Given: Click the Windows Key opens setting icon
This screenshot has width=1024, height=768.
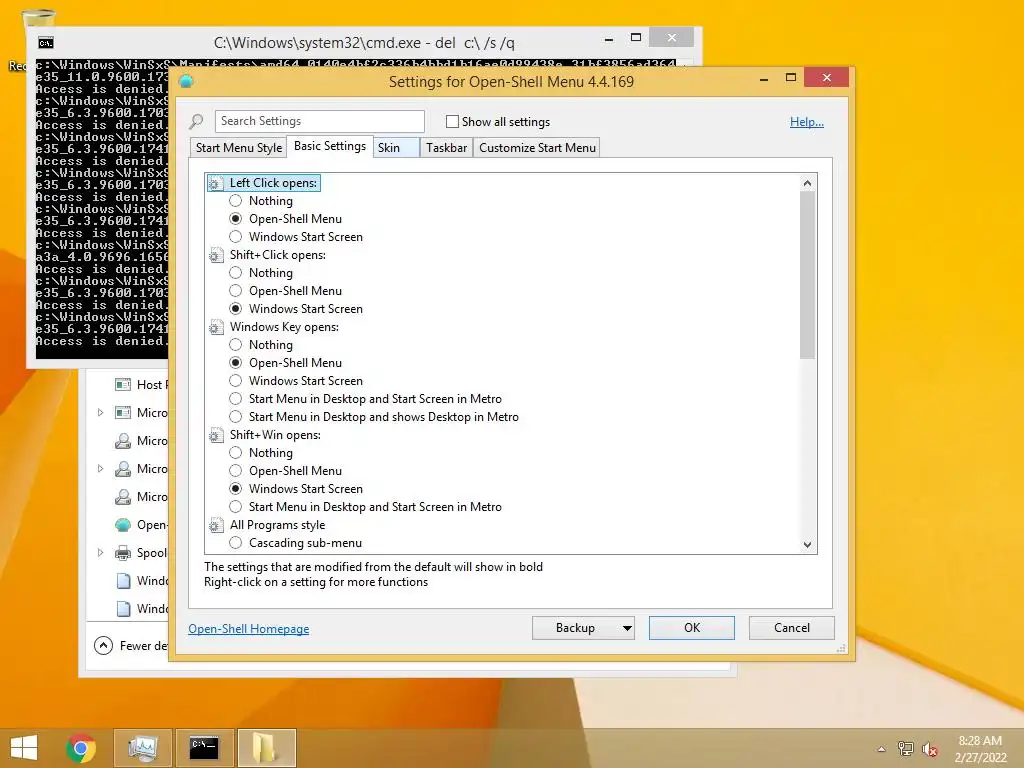Looking at the screenshot, I should (216, 327).
